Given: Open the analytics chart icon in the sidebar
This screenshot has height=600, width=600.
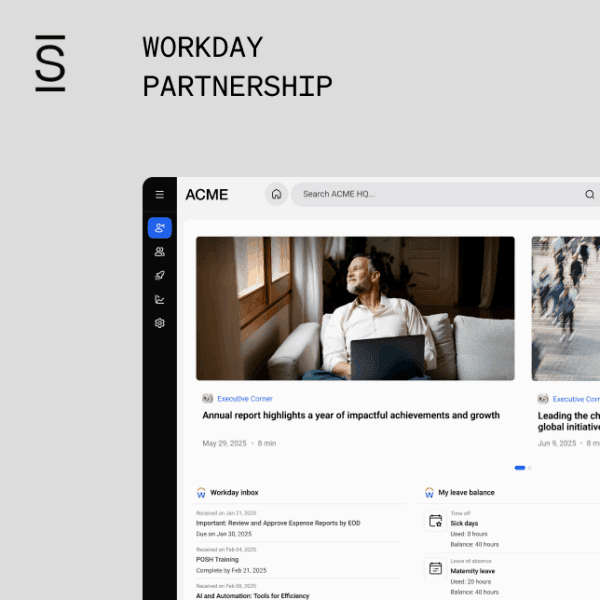Looking at the screenshot, I should [159, 300].
